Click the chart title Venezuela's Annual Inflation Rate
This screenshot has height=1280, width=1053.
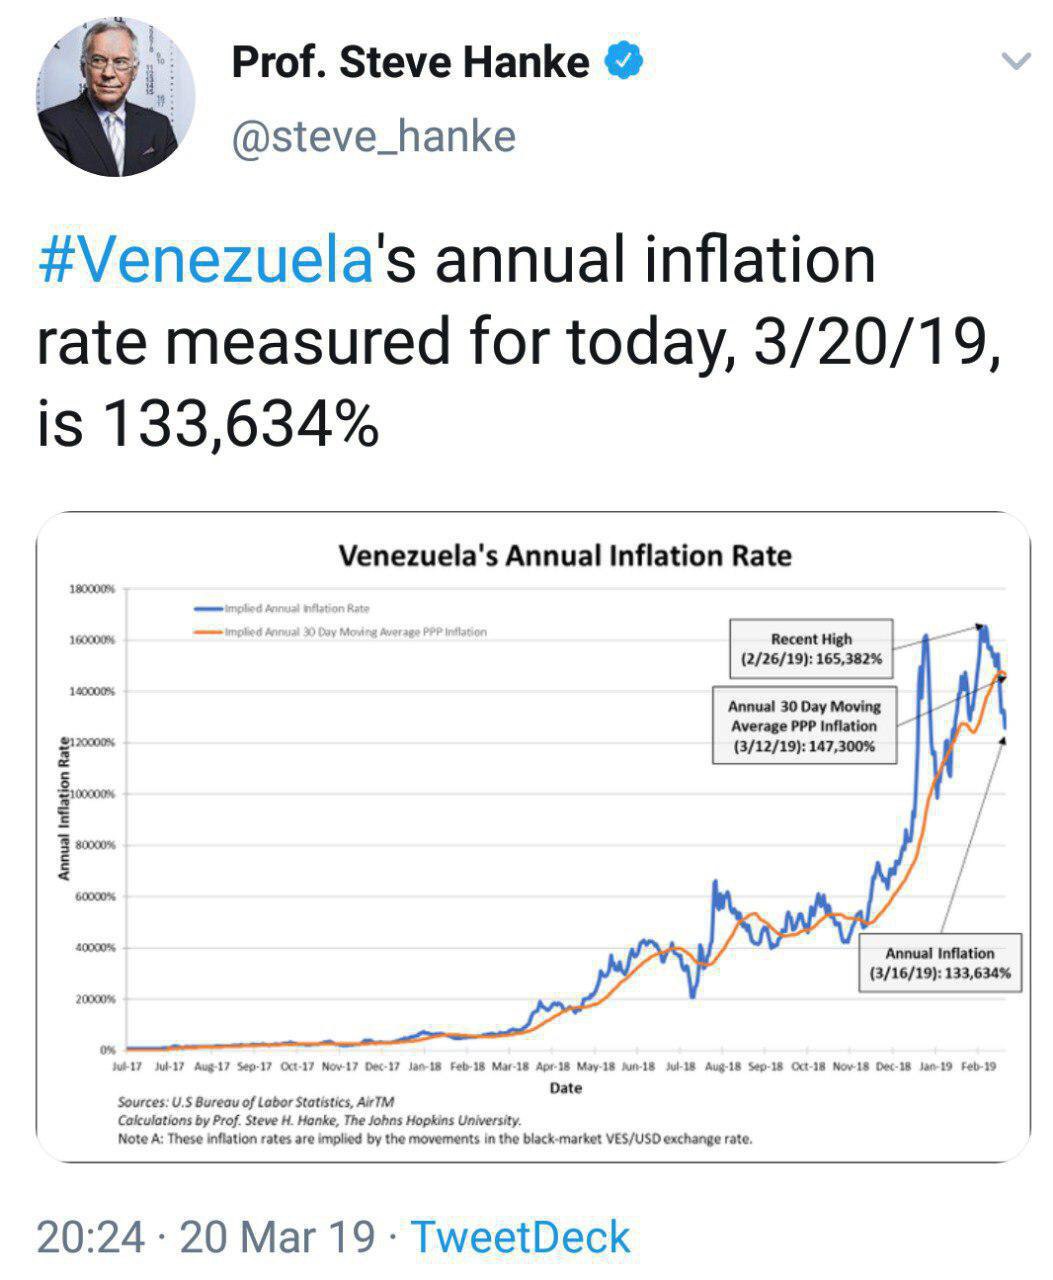[x=565, y=556]
